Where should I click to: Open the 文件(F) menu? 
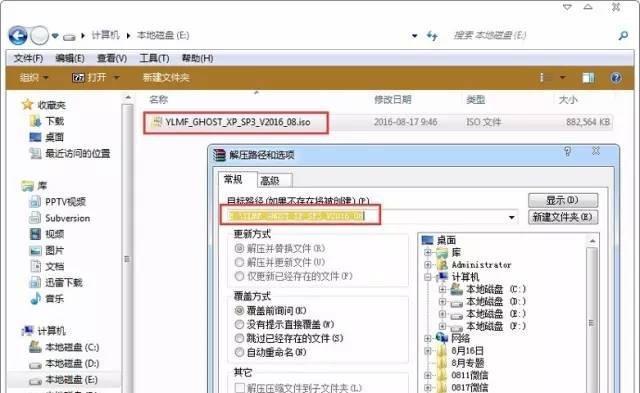click(x=28, y=58)
